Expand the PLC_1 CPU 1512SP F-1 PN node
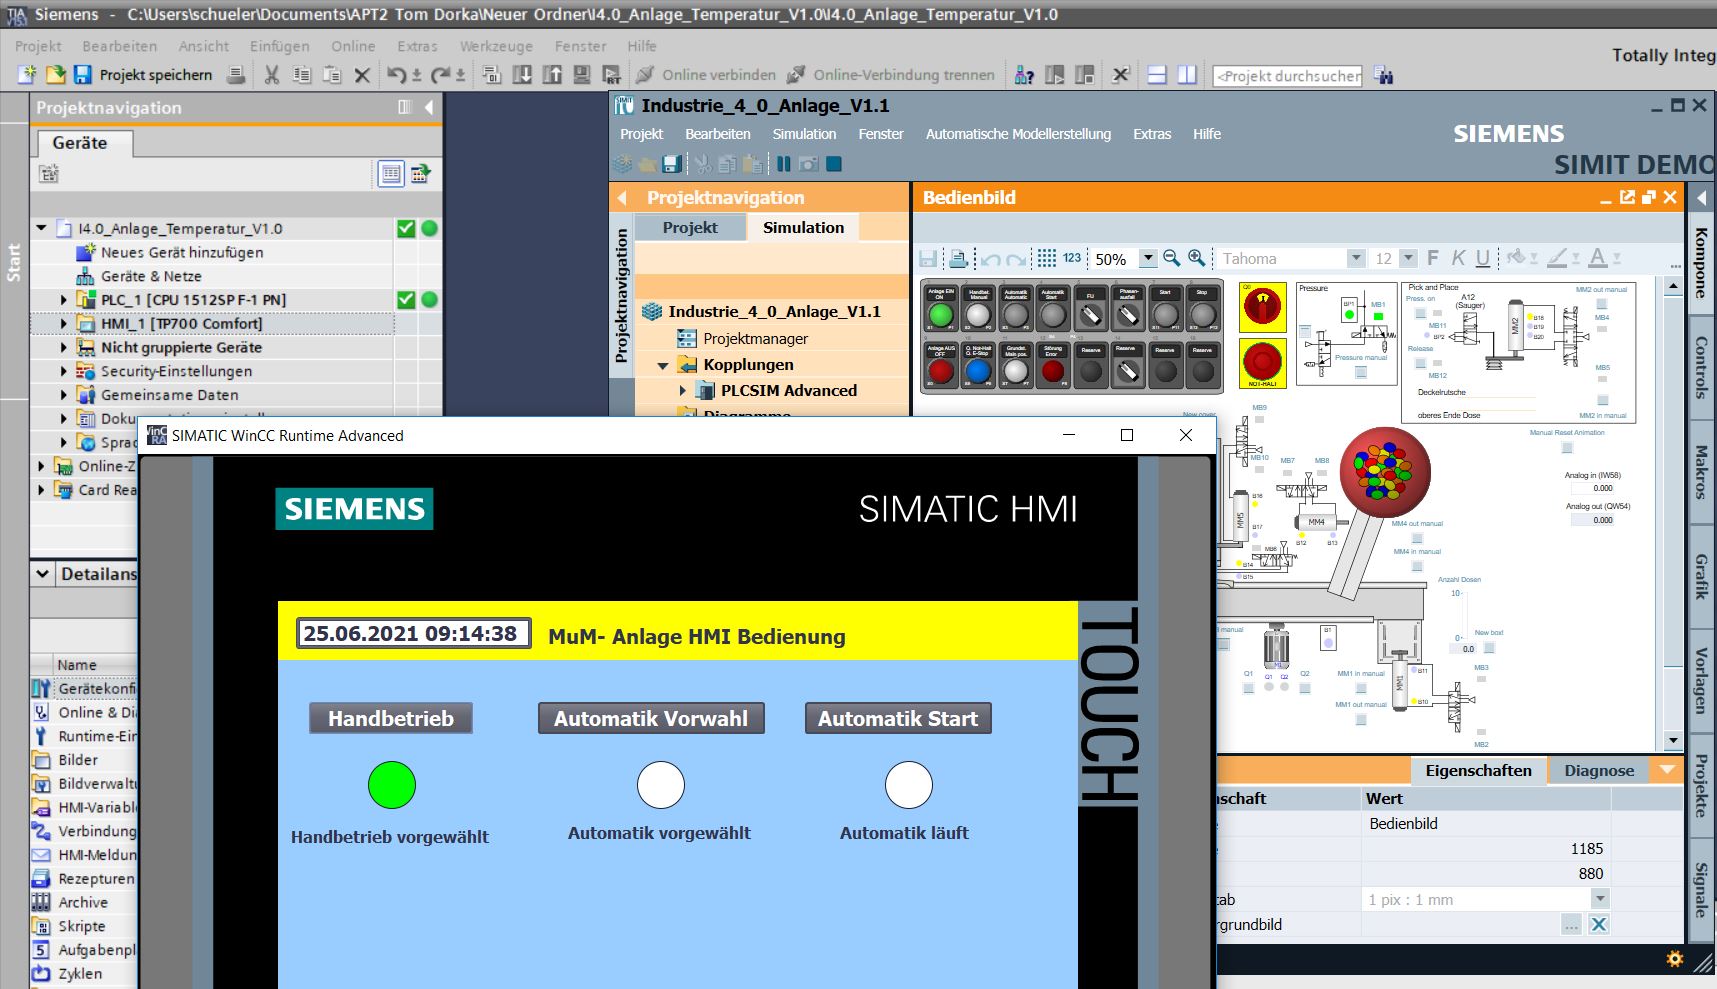The image size is (1717, 989). coord(64,300)
